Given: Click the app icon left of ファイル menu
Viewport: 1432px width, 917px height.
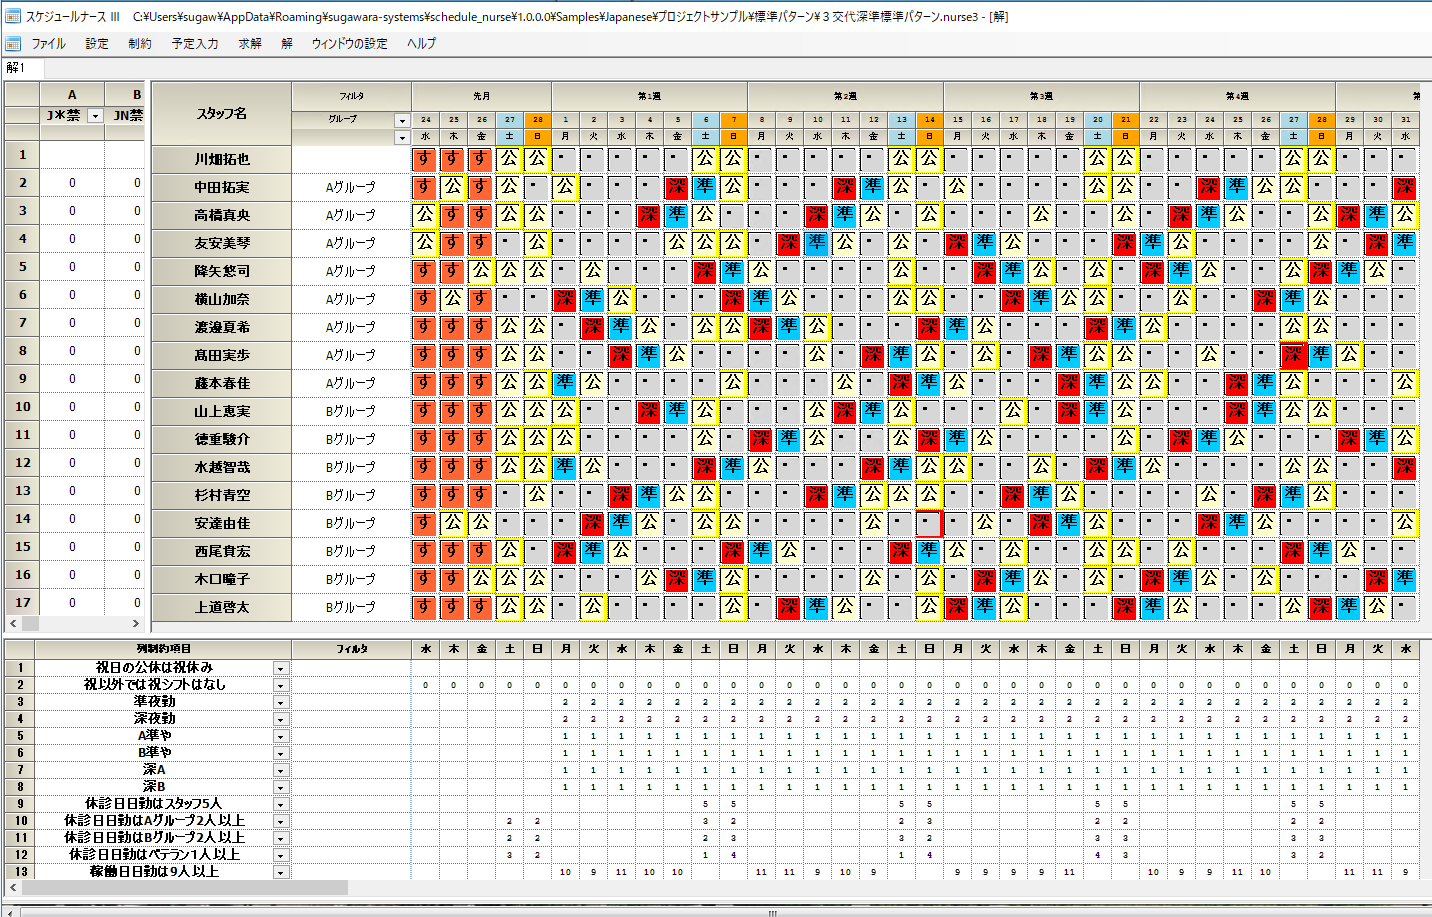Looking at the screenshot, I should 13,43.
